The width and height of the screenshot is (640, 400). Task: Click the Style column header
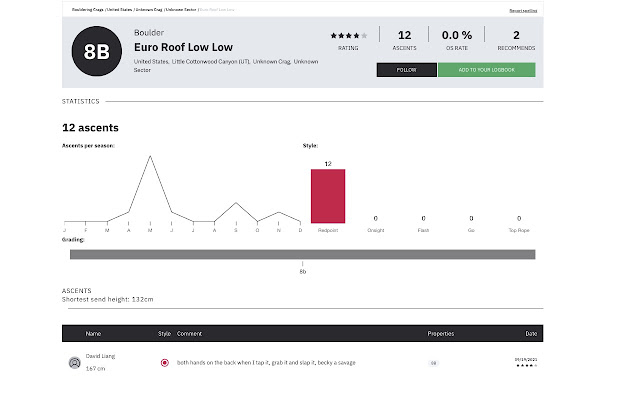point(164,333)
